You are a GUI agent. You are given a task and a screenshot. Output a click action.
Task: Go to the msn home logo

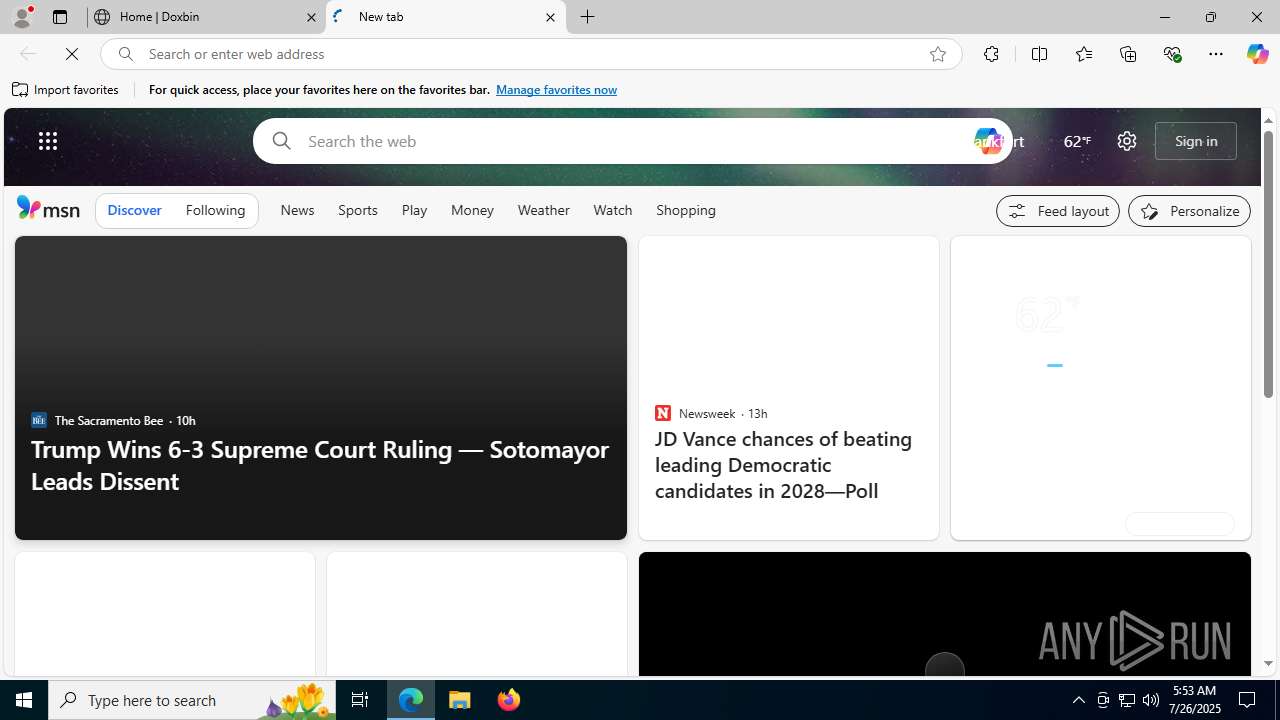[x=48, y=208]
